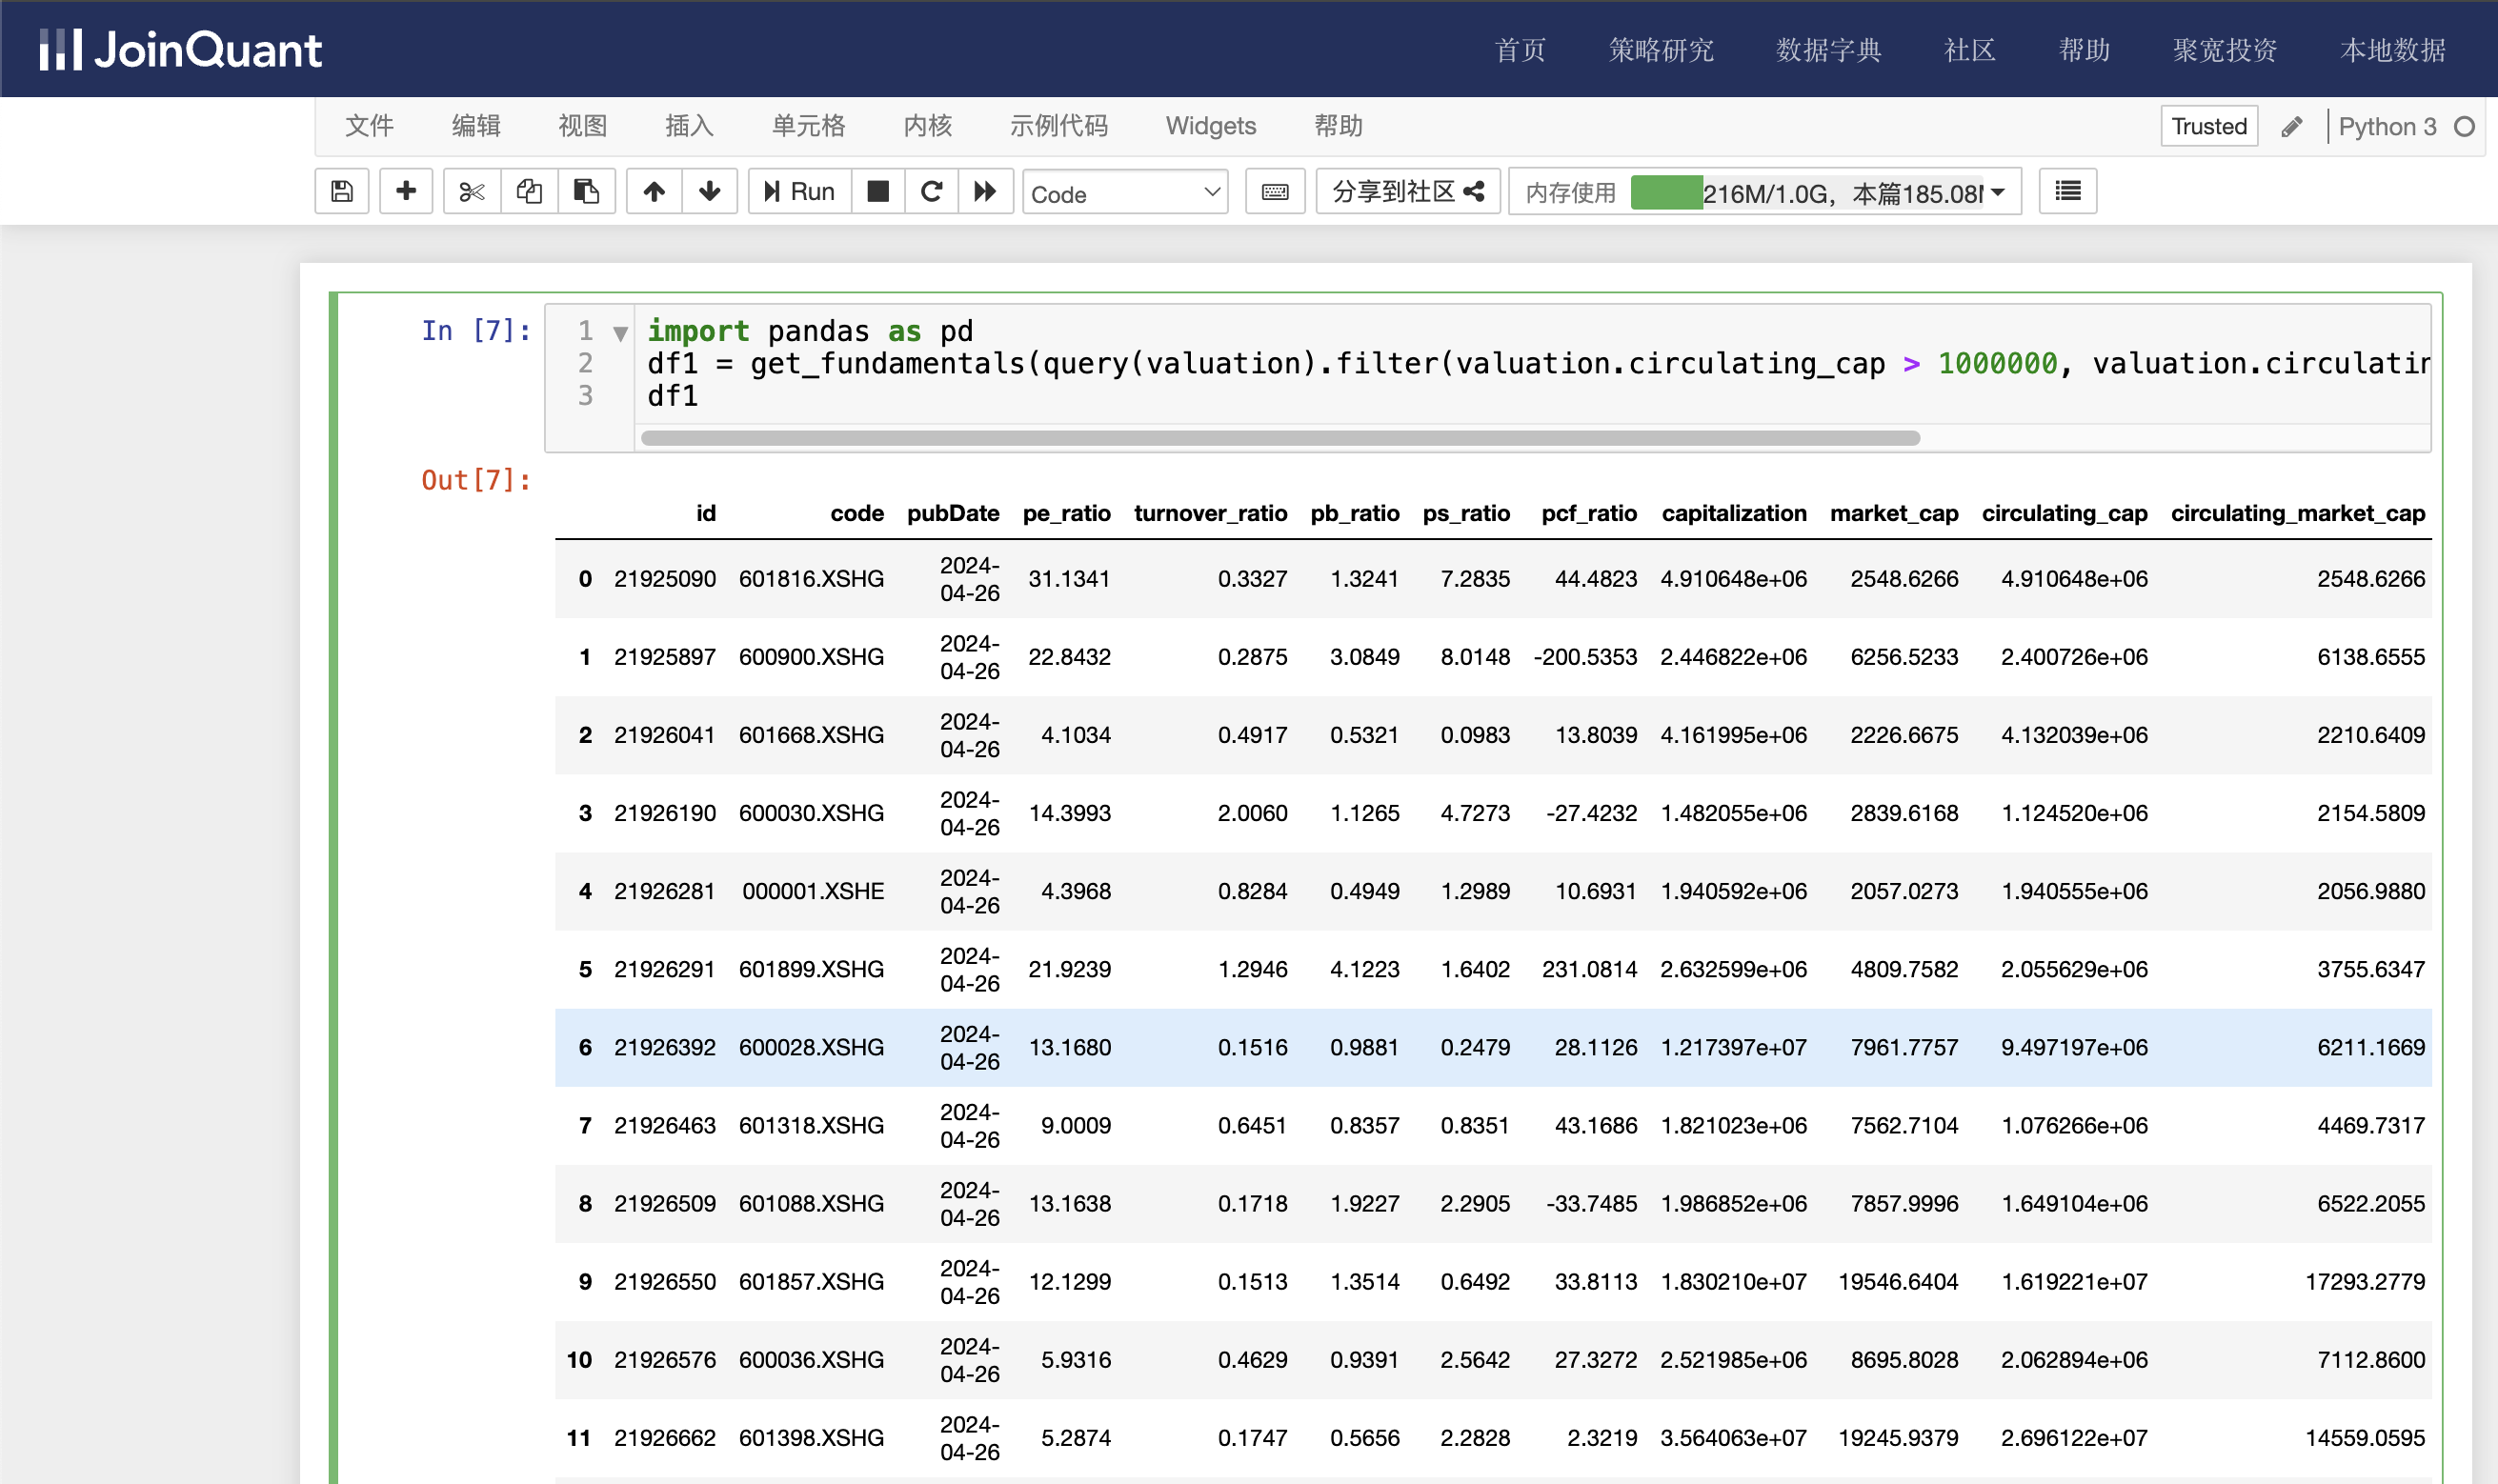The width and height of the screenshot is (2498, 1484).
Task: Insert cell below with plus icon
Action: (x=406, y=191)
